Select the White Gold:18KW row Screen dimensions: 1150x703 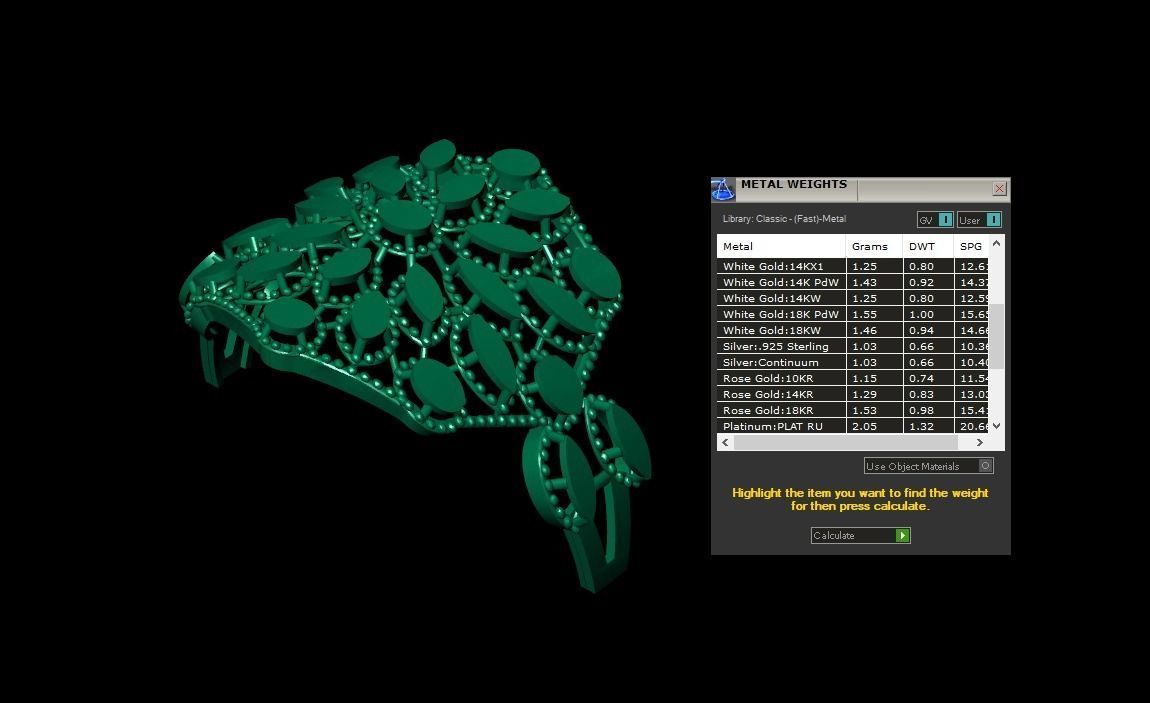tap(852, 331)
